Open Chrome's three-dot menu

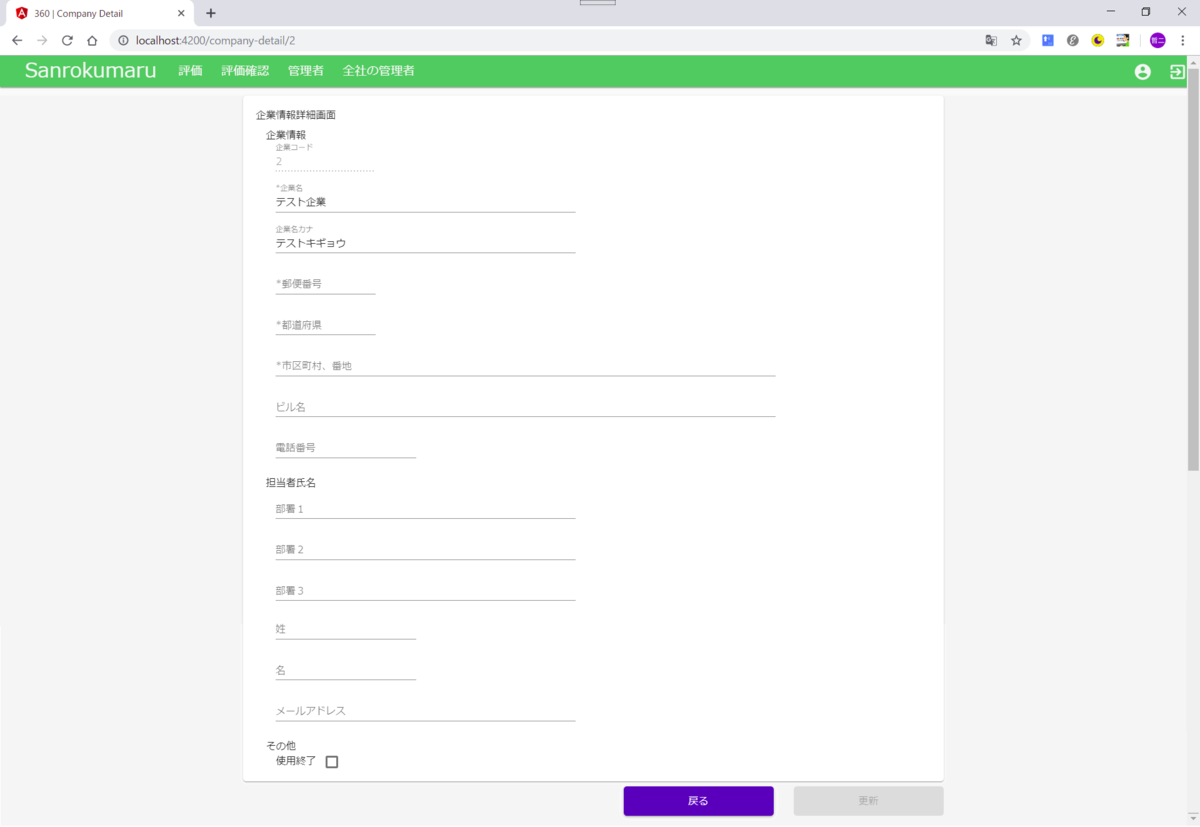click(1183, 41)
